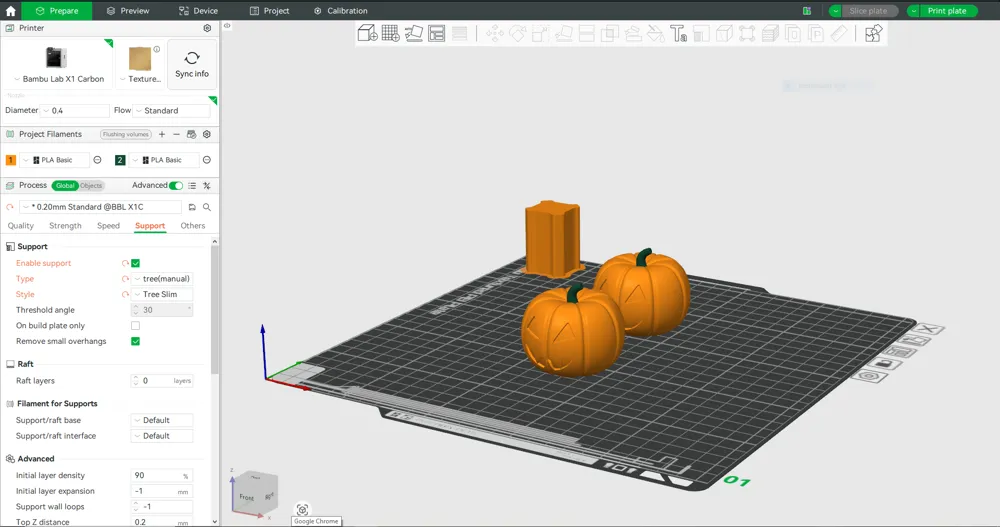Viewport: 1000px width, 527px height.
Task: Click the Sync info icon
Action: click(192, 64)
